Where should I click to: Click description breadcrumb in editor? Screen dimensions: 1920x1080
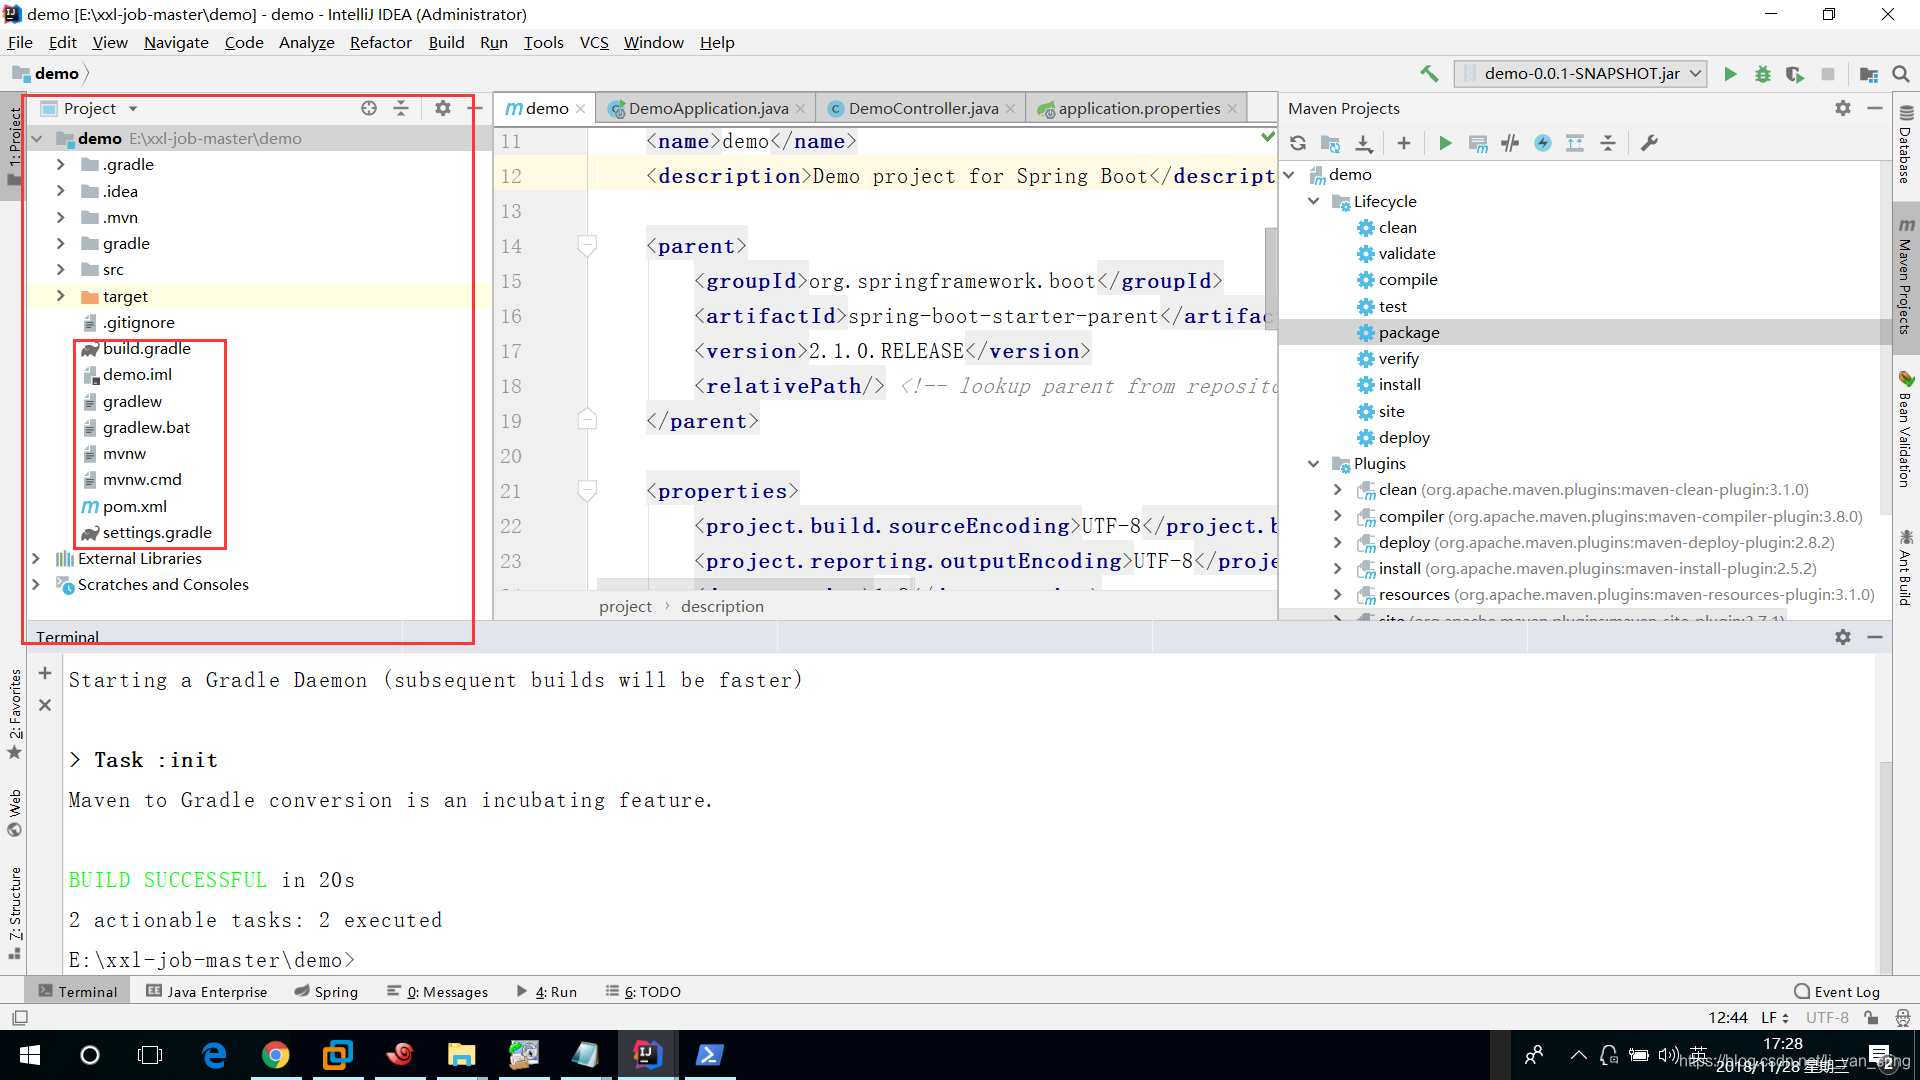coord(722,606)
